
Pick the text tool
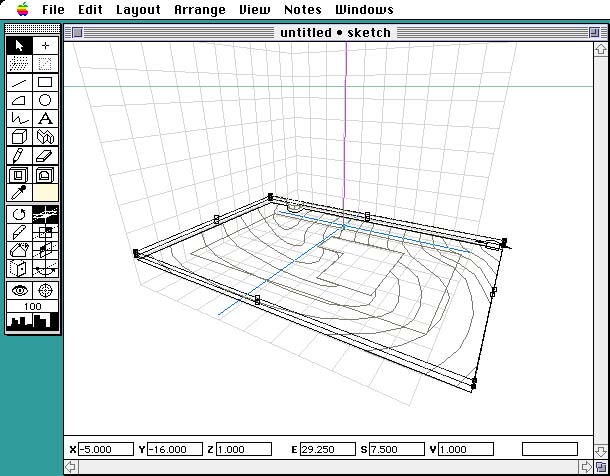(x=45, y=119)
